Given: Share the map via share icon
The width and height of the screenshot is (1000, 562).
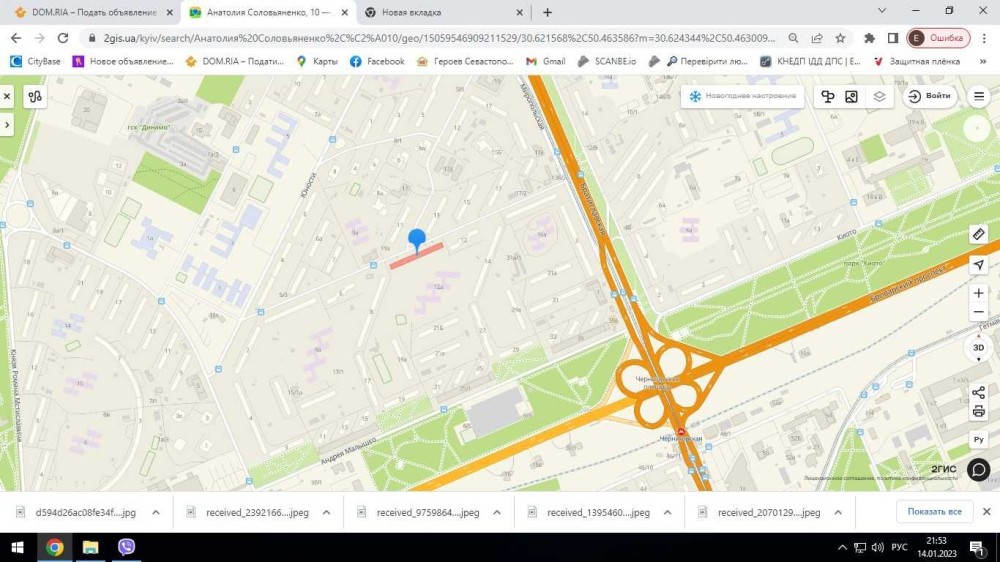Looking at the screenshot, I should coord(978,392).
